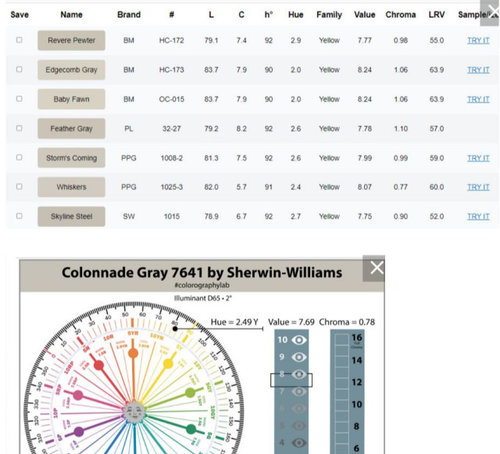Check the Save box for Whiskers
Image resolution: width=500 pixels, height=454 pixels.
[x=19, y=187]
